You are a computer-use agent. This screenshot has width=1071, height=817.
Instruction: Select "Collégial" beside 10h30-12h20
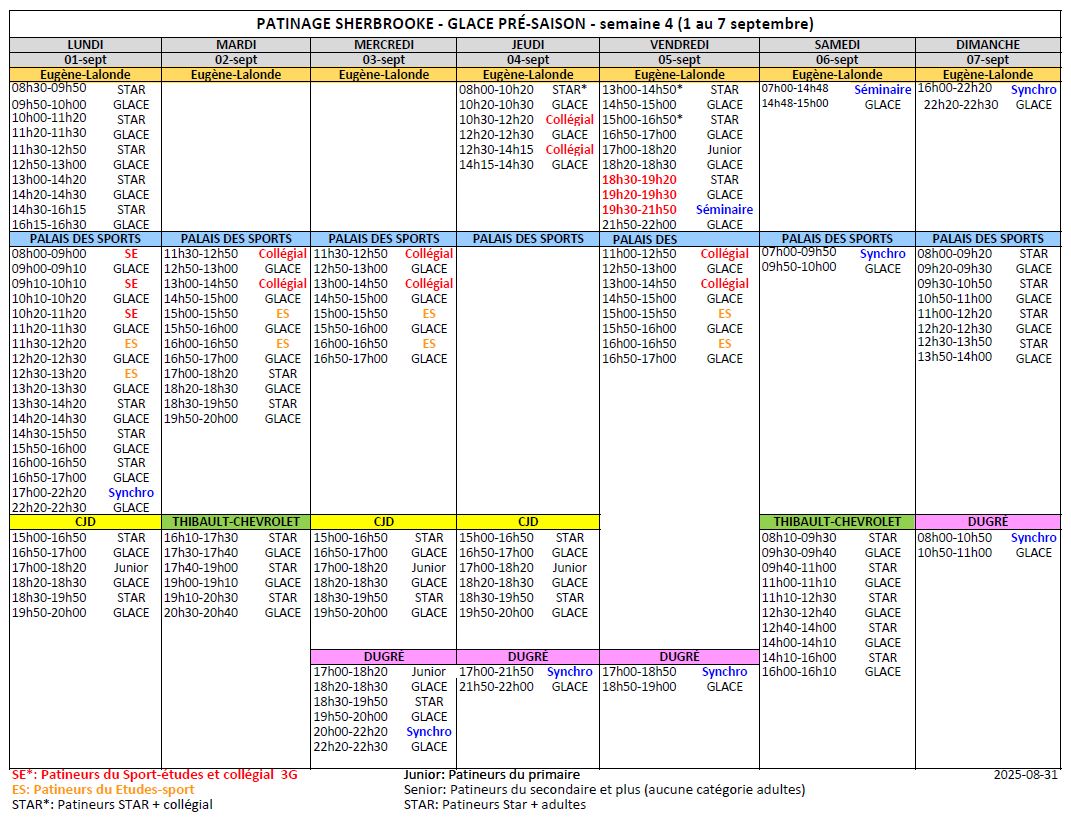point(570,120)
